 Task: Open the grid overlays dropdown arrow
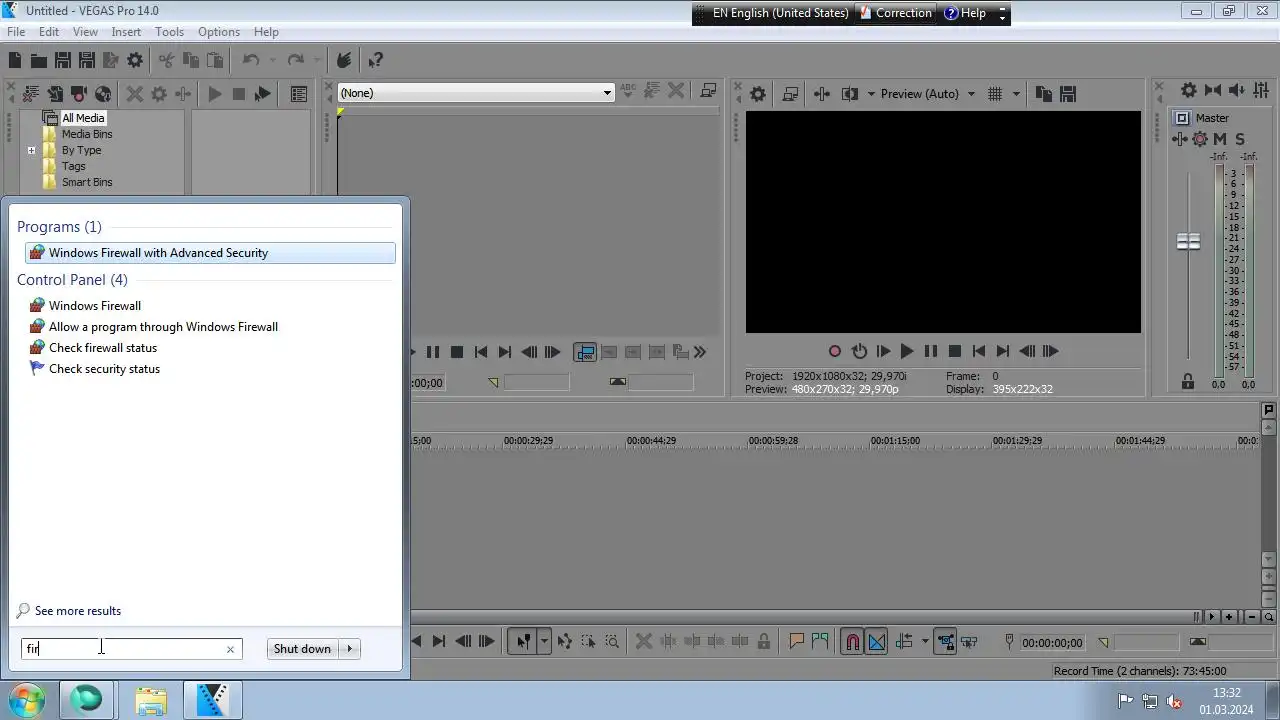click(x=1016, y=94)
